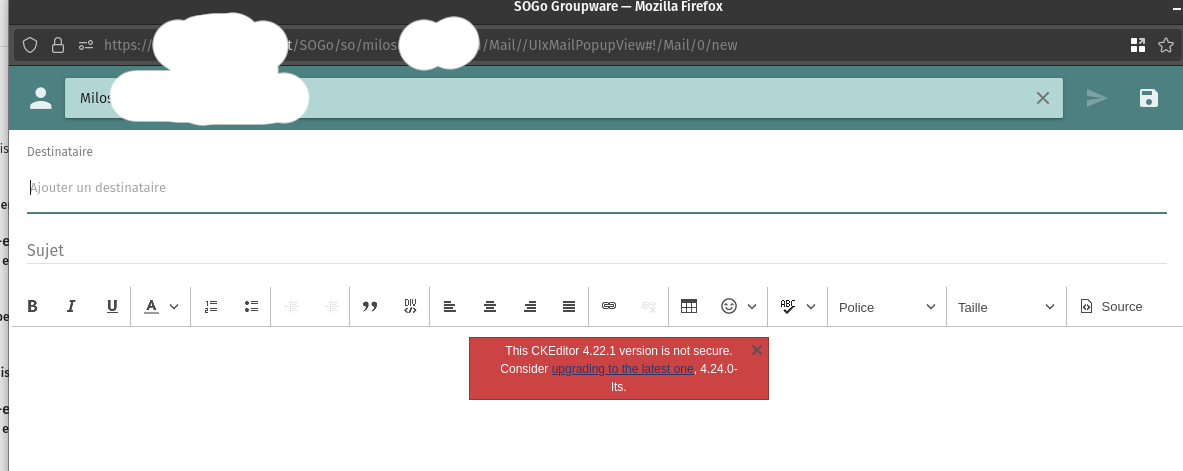This screenshot has height=471, width=1183.
Task: Dismiss the CKEditor security warning
Action: click(x=757, y=350)
